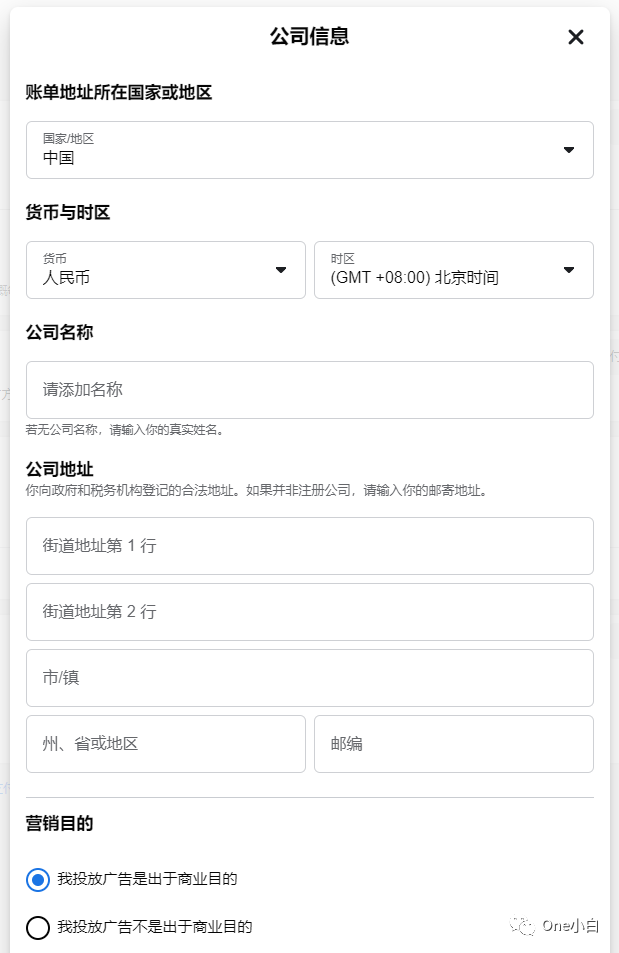Click the label text 我投放广告不是出于商业目的

[x=150, y=928]
